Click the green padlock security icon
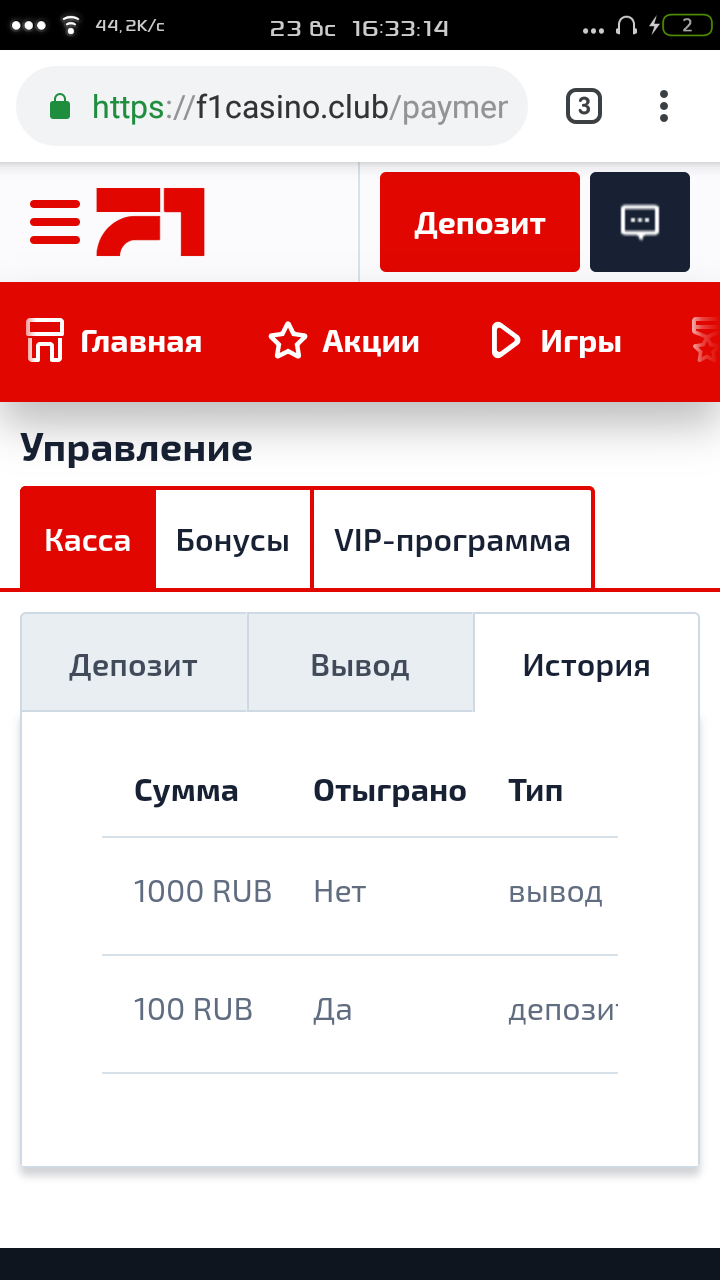This screenshot has width=720, height=1280. click(x=61, y=107)
